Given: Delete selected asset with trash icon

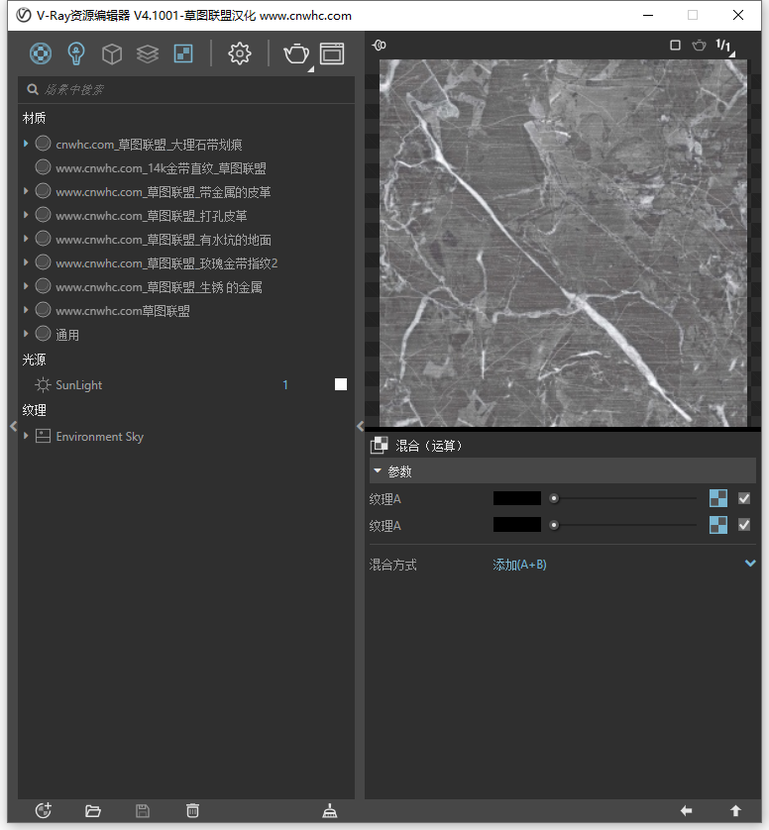Looking at the screenshot, I should point(193,810).
